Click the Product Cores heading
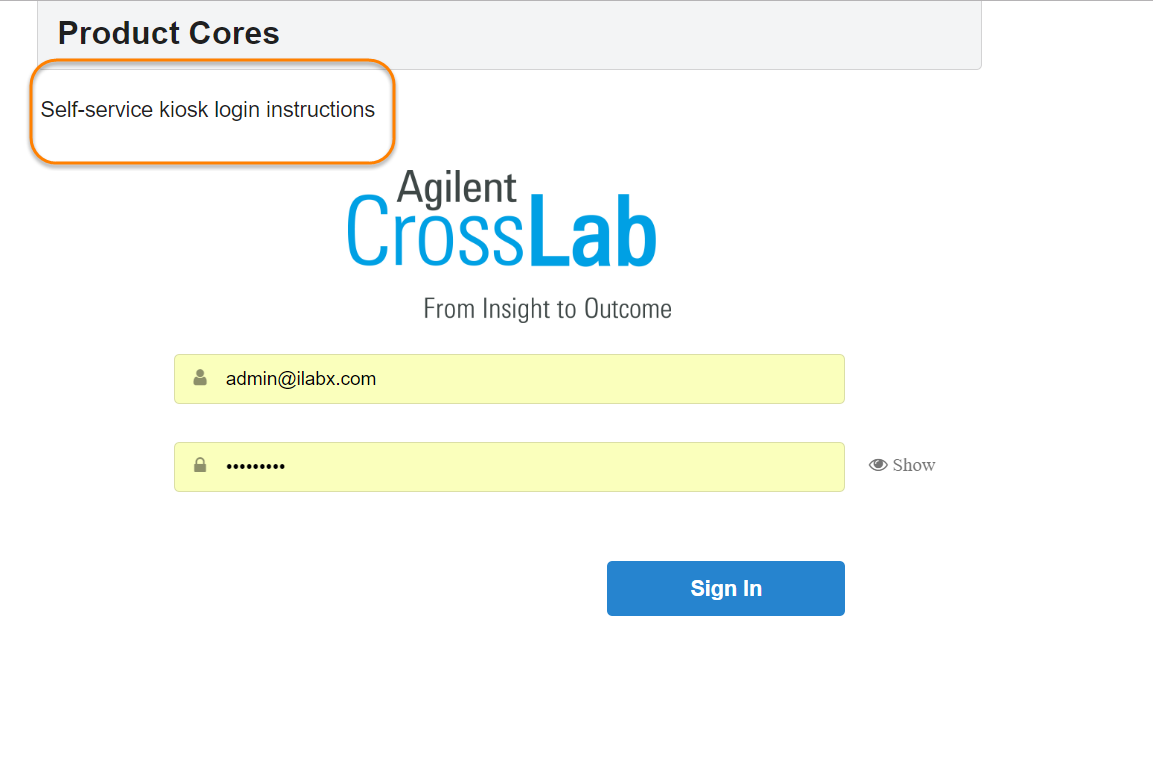This screenshot has width=1153, height=775. [x=169, y=33]
